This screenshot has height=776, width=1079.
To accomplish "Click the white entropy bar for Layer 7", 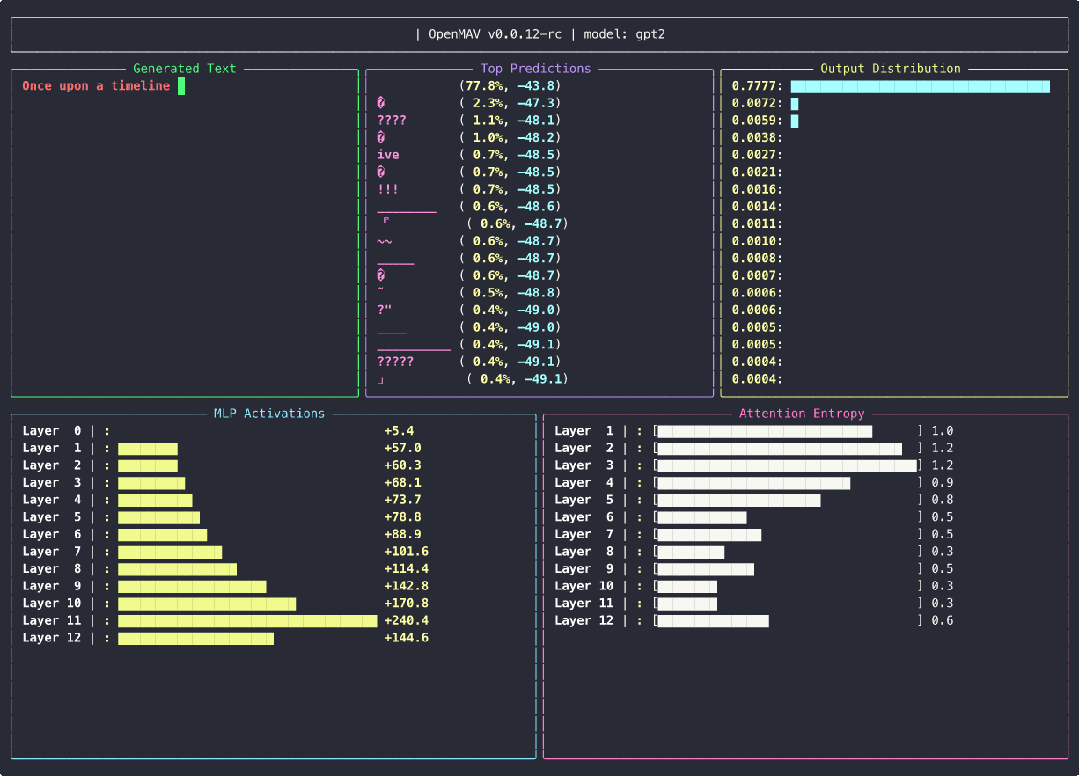I will [x=709, y=535].
